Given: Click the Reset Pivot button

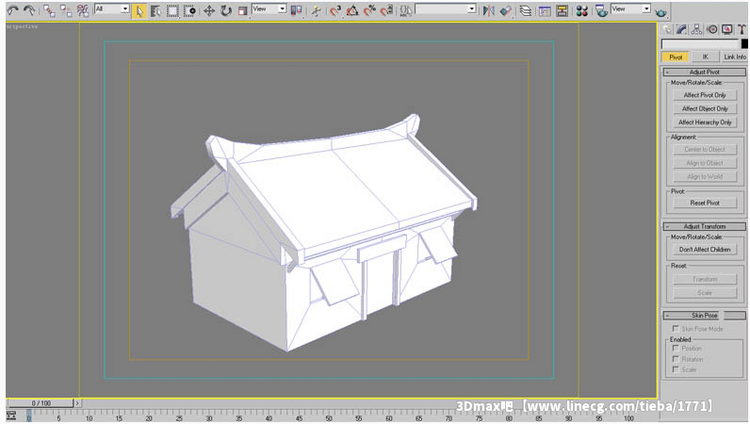Looking at the screenshot, I should pos(705,203).
